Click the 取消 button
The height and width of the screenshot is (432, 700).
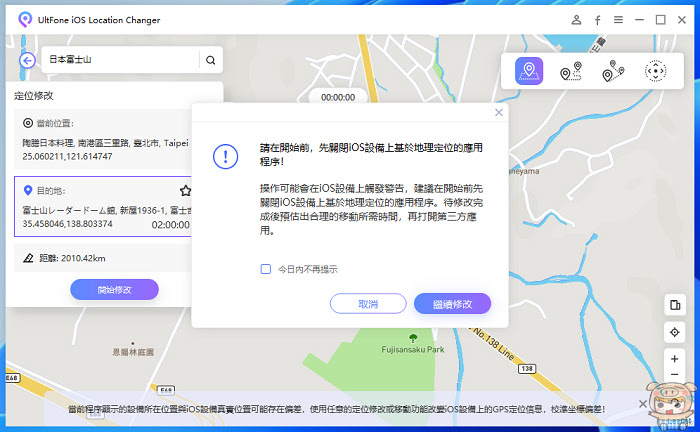click(x=368, y=304)
